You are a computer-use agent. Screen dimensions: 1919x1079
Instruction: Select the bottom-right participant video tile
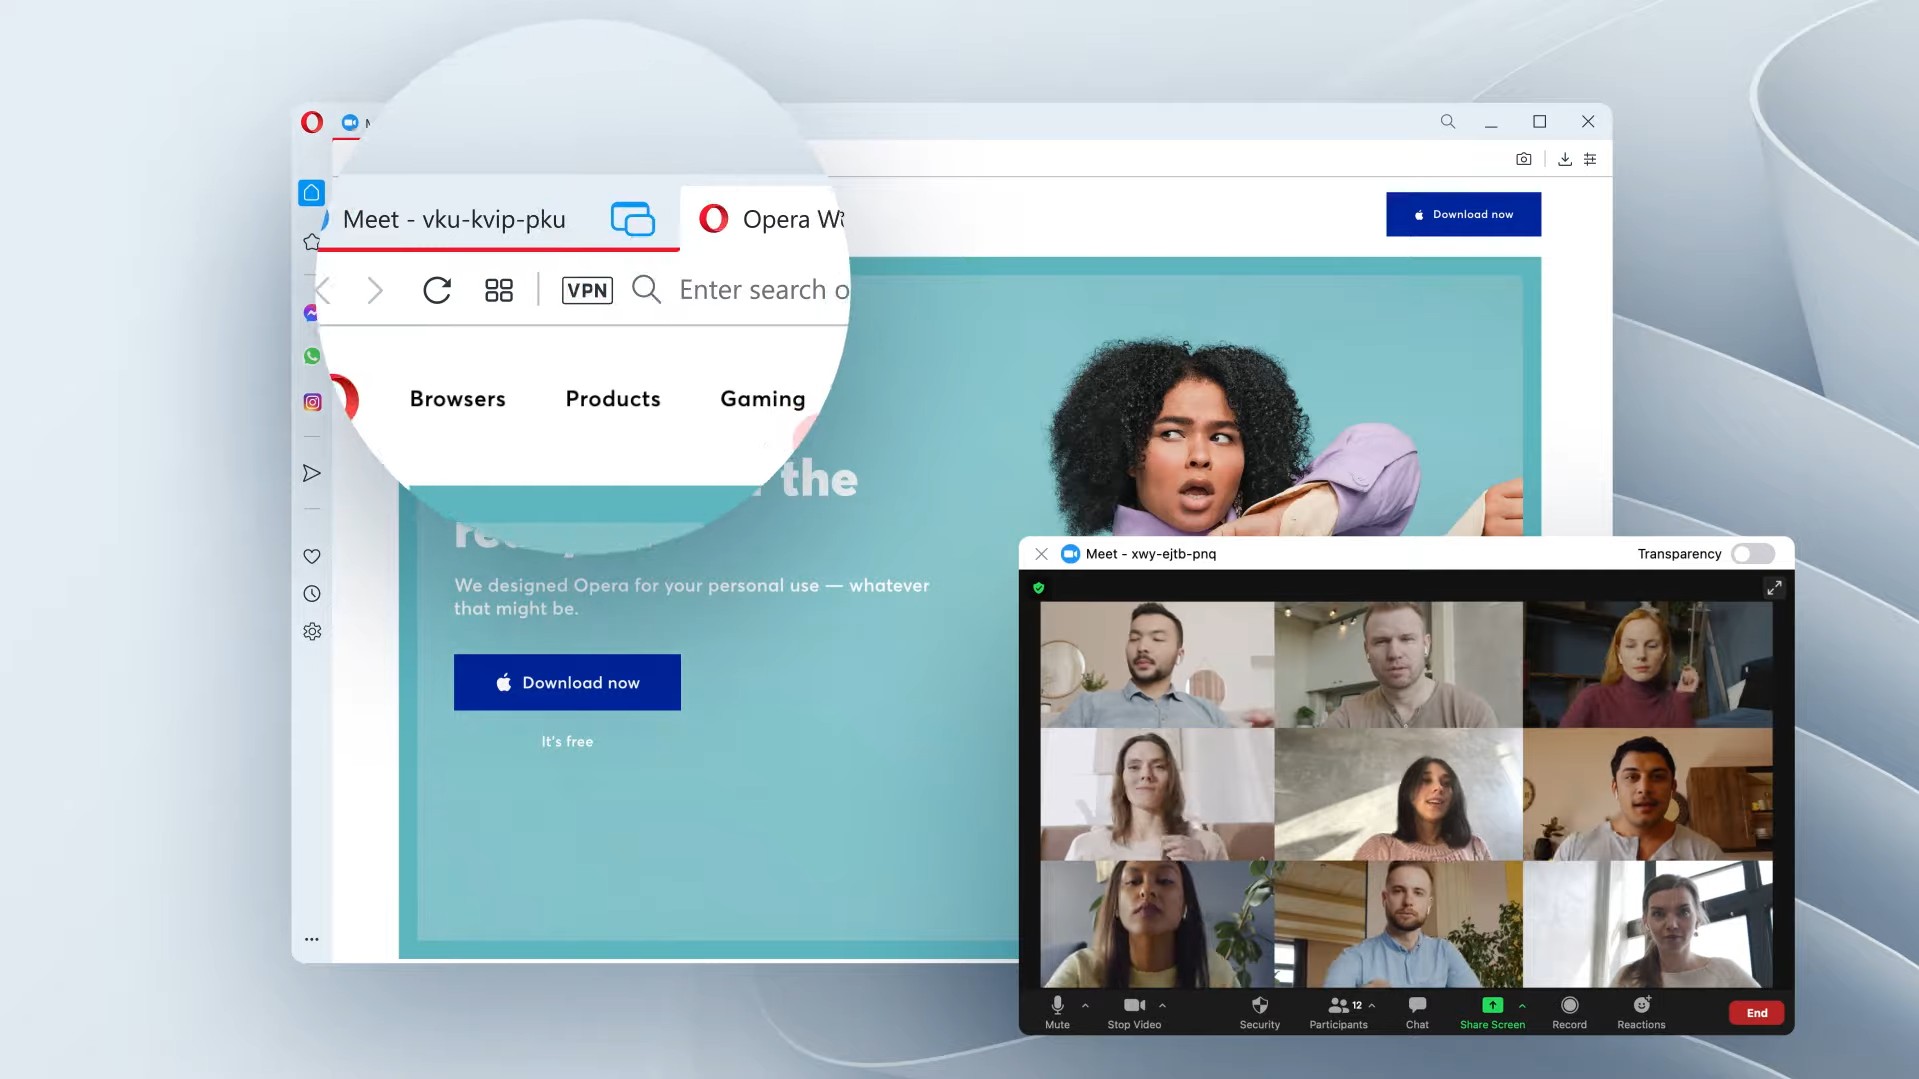tap(1648, 924)
